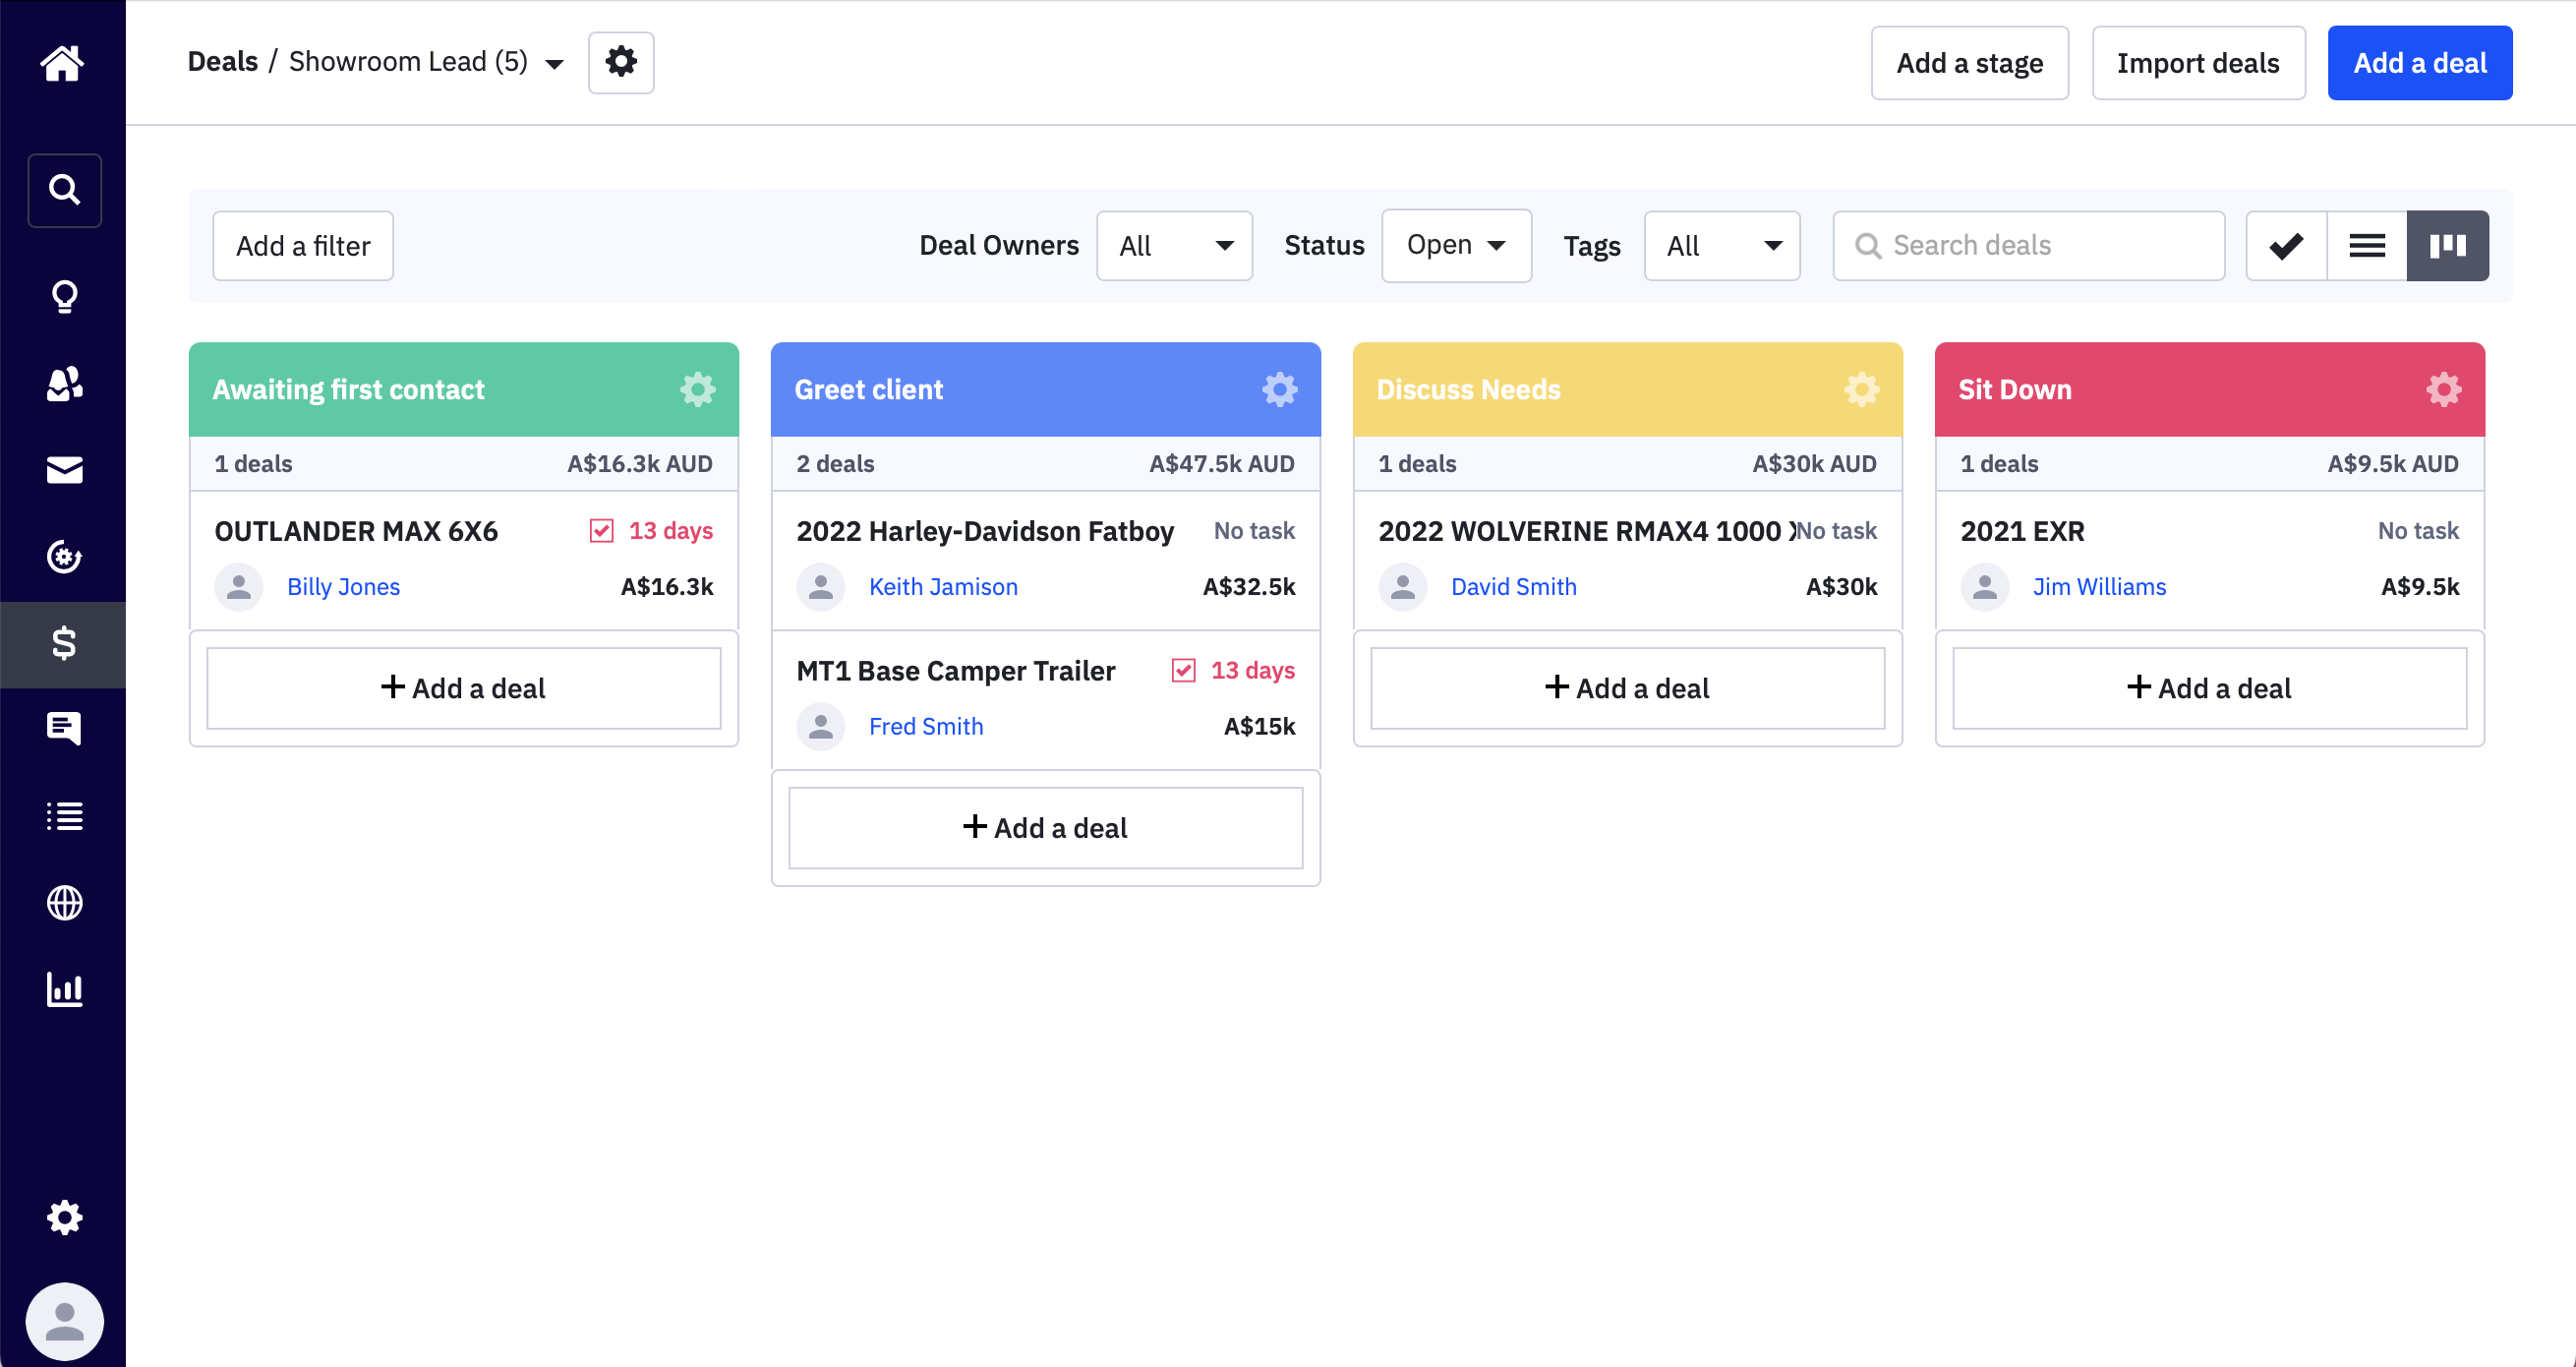Open David Smith contact link

(x=1513, y=587)
